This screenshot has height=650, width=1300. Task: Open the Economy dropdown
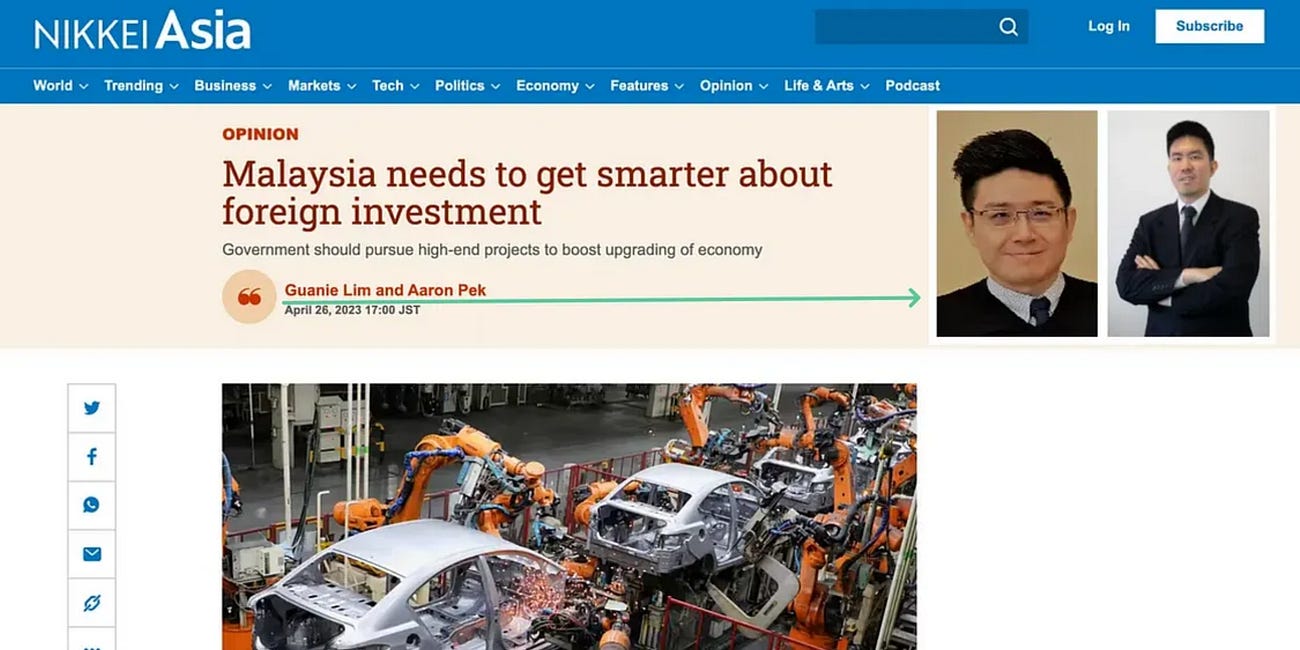pos(556,86)
